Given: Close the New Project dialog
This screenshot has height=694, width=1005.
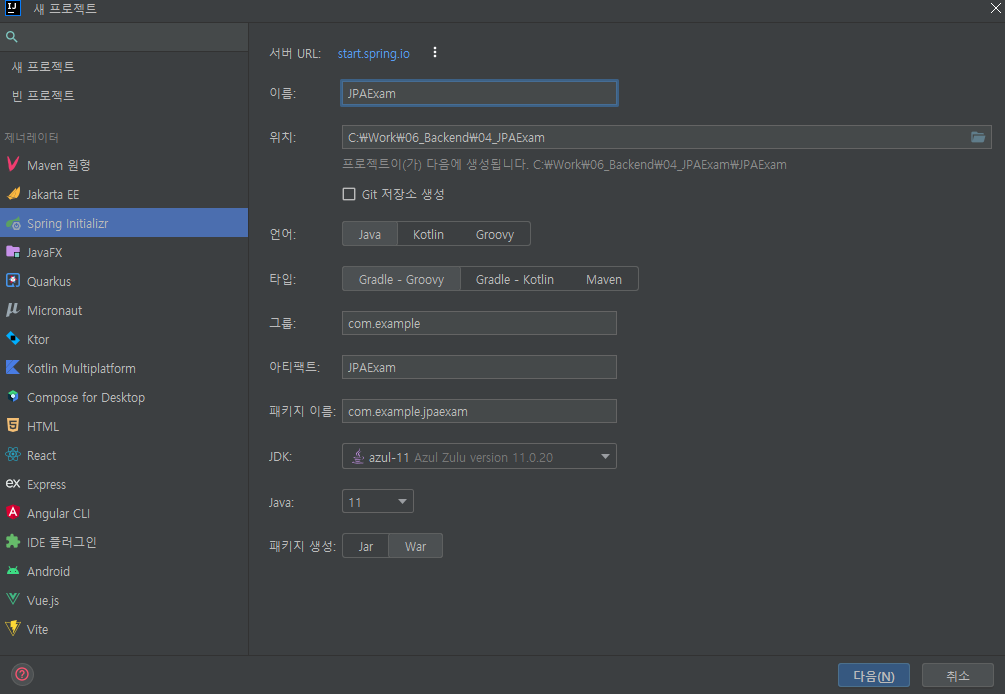Looking at the screenshot, I should coord(995,8).
